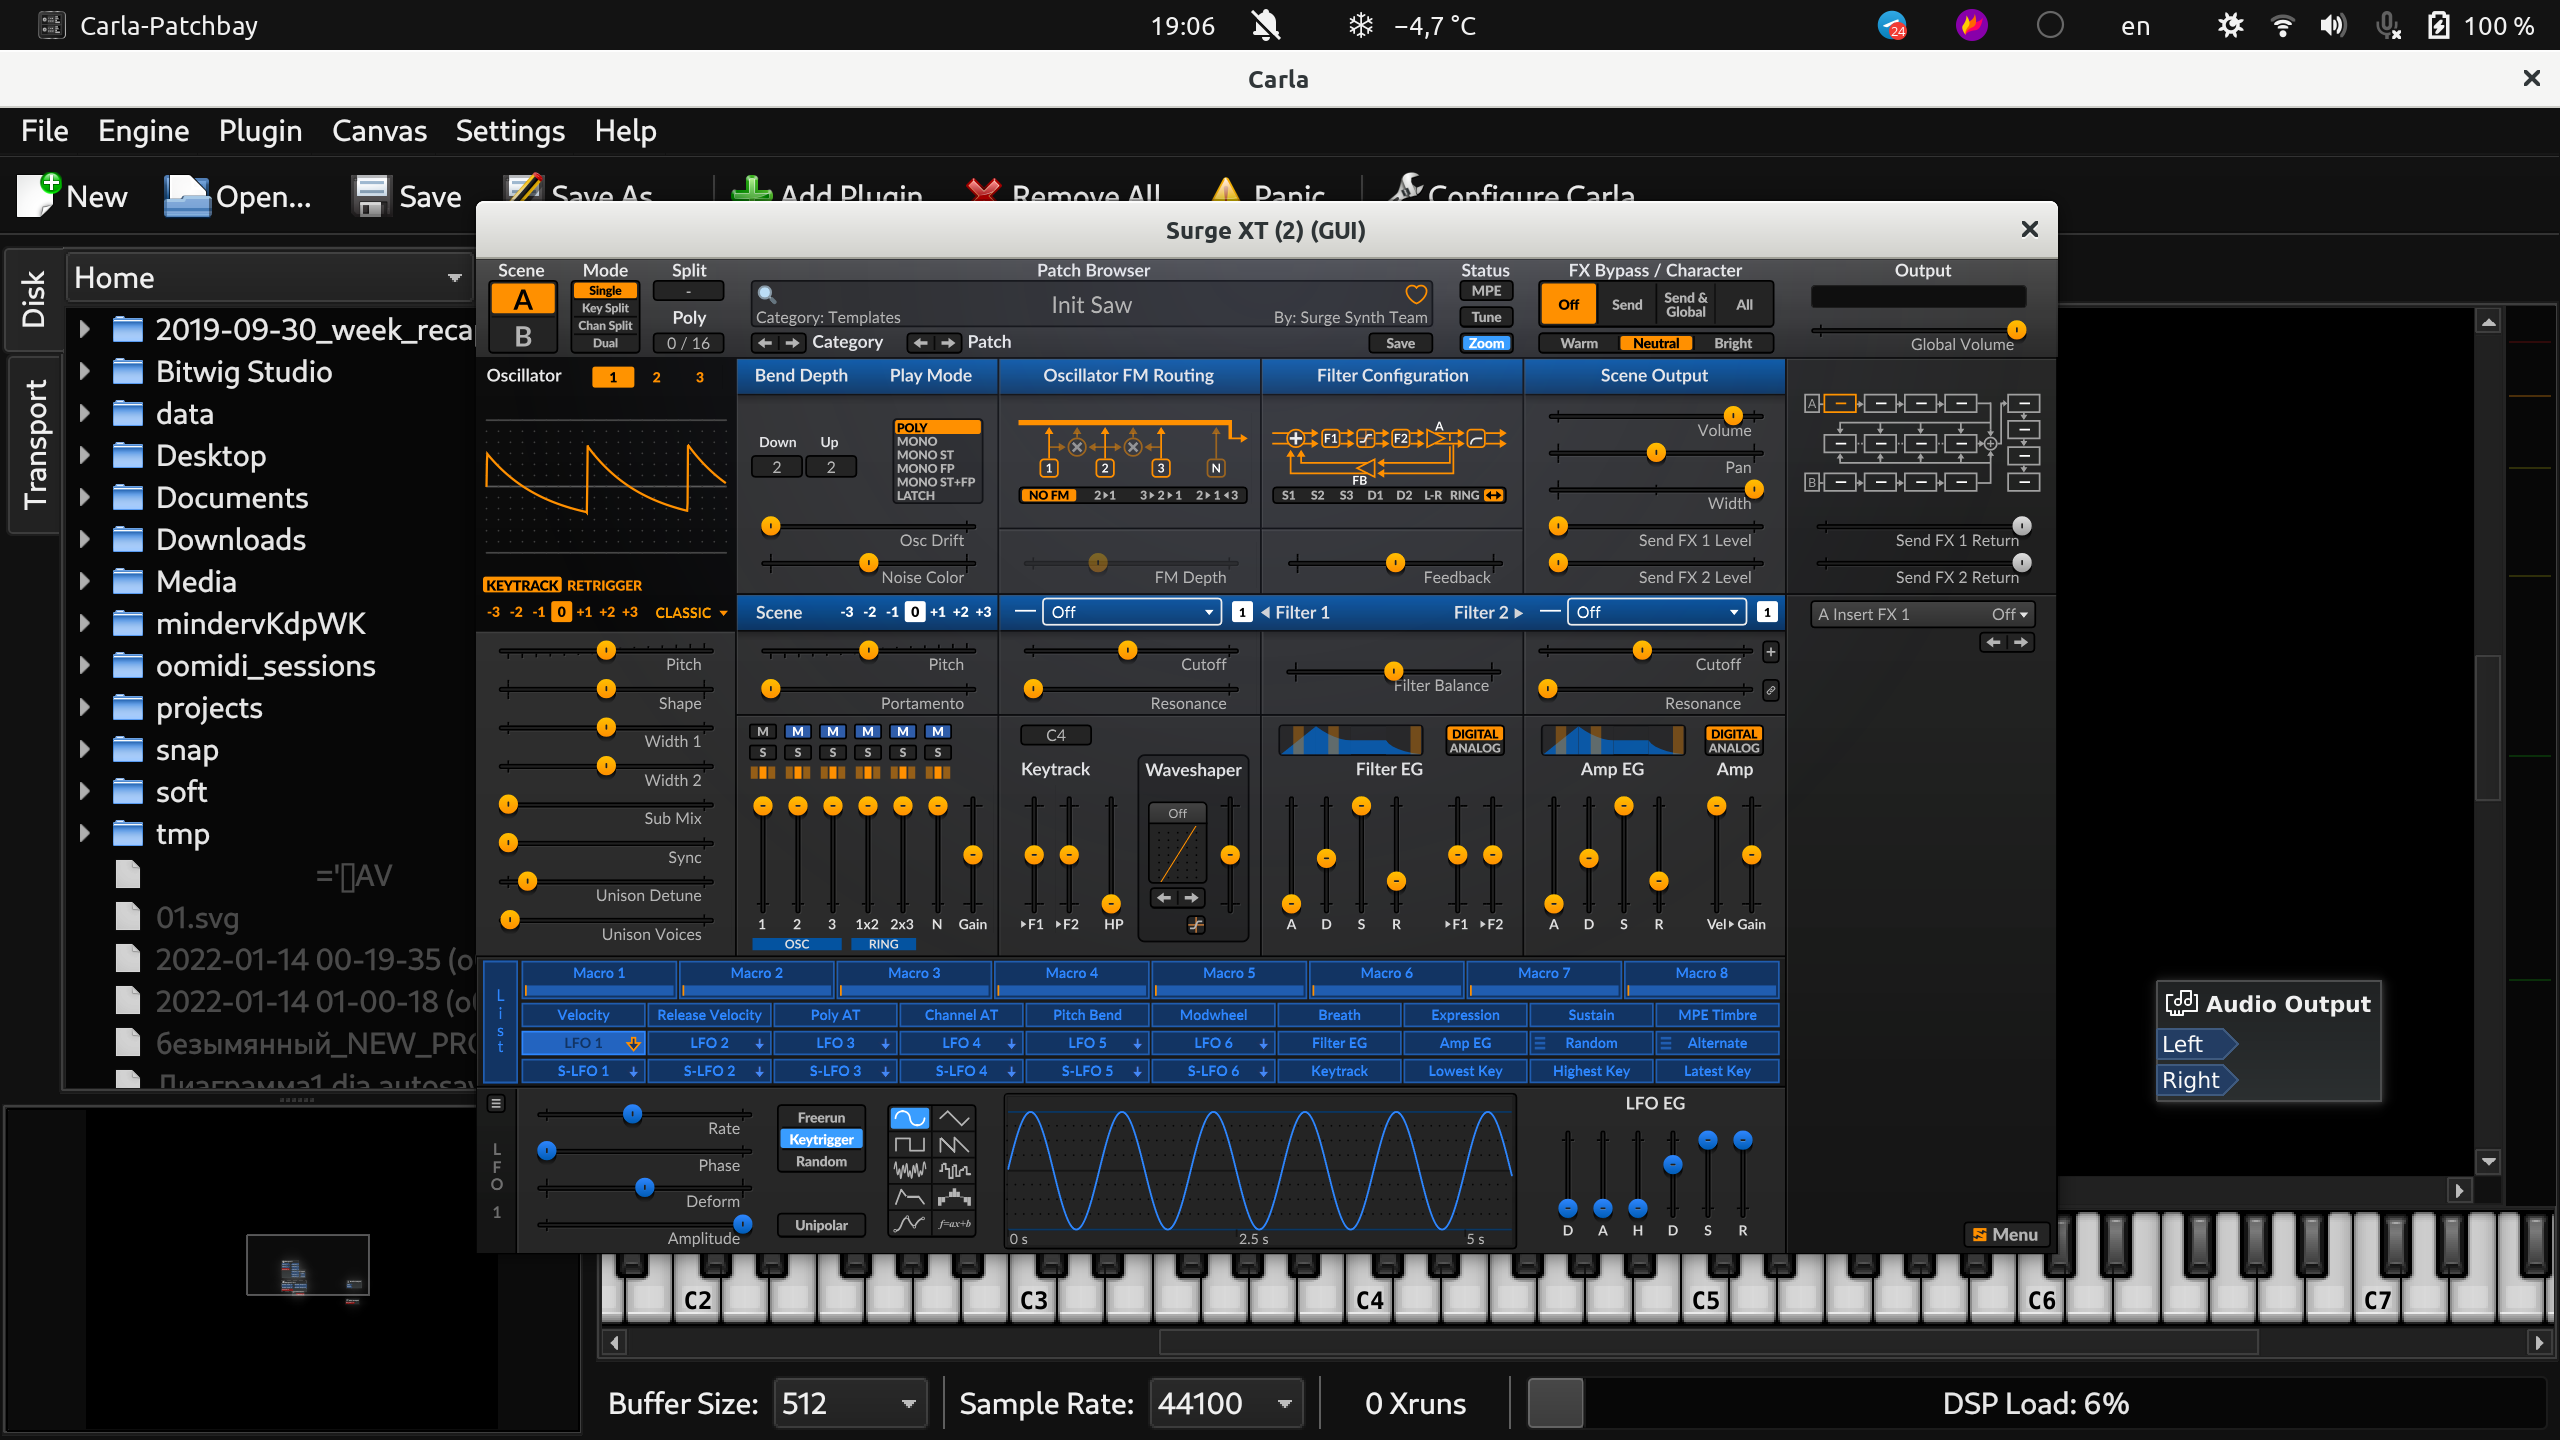Open the Buffer Size dropdown
Screen dimensions: 2560x1440
[x=848, y=1402]
